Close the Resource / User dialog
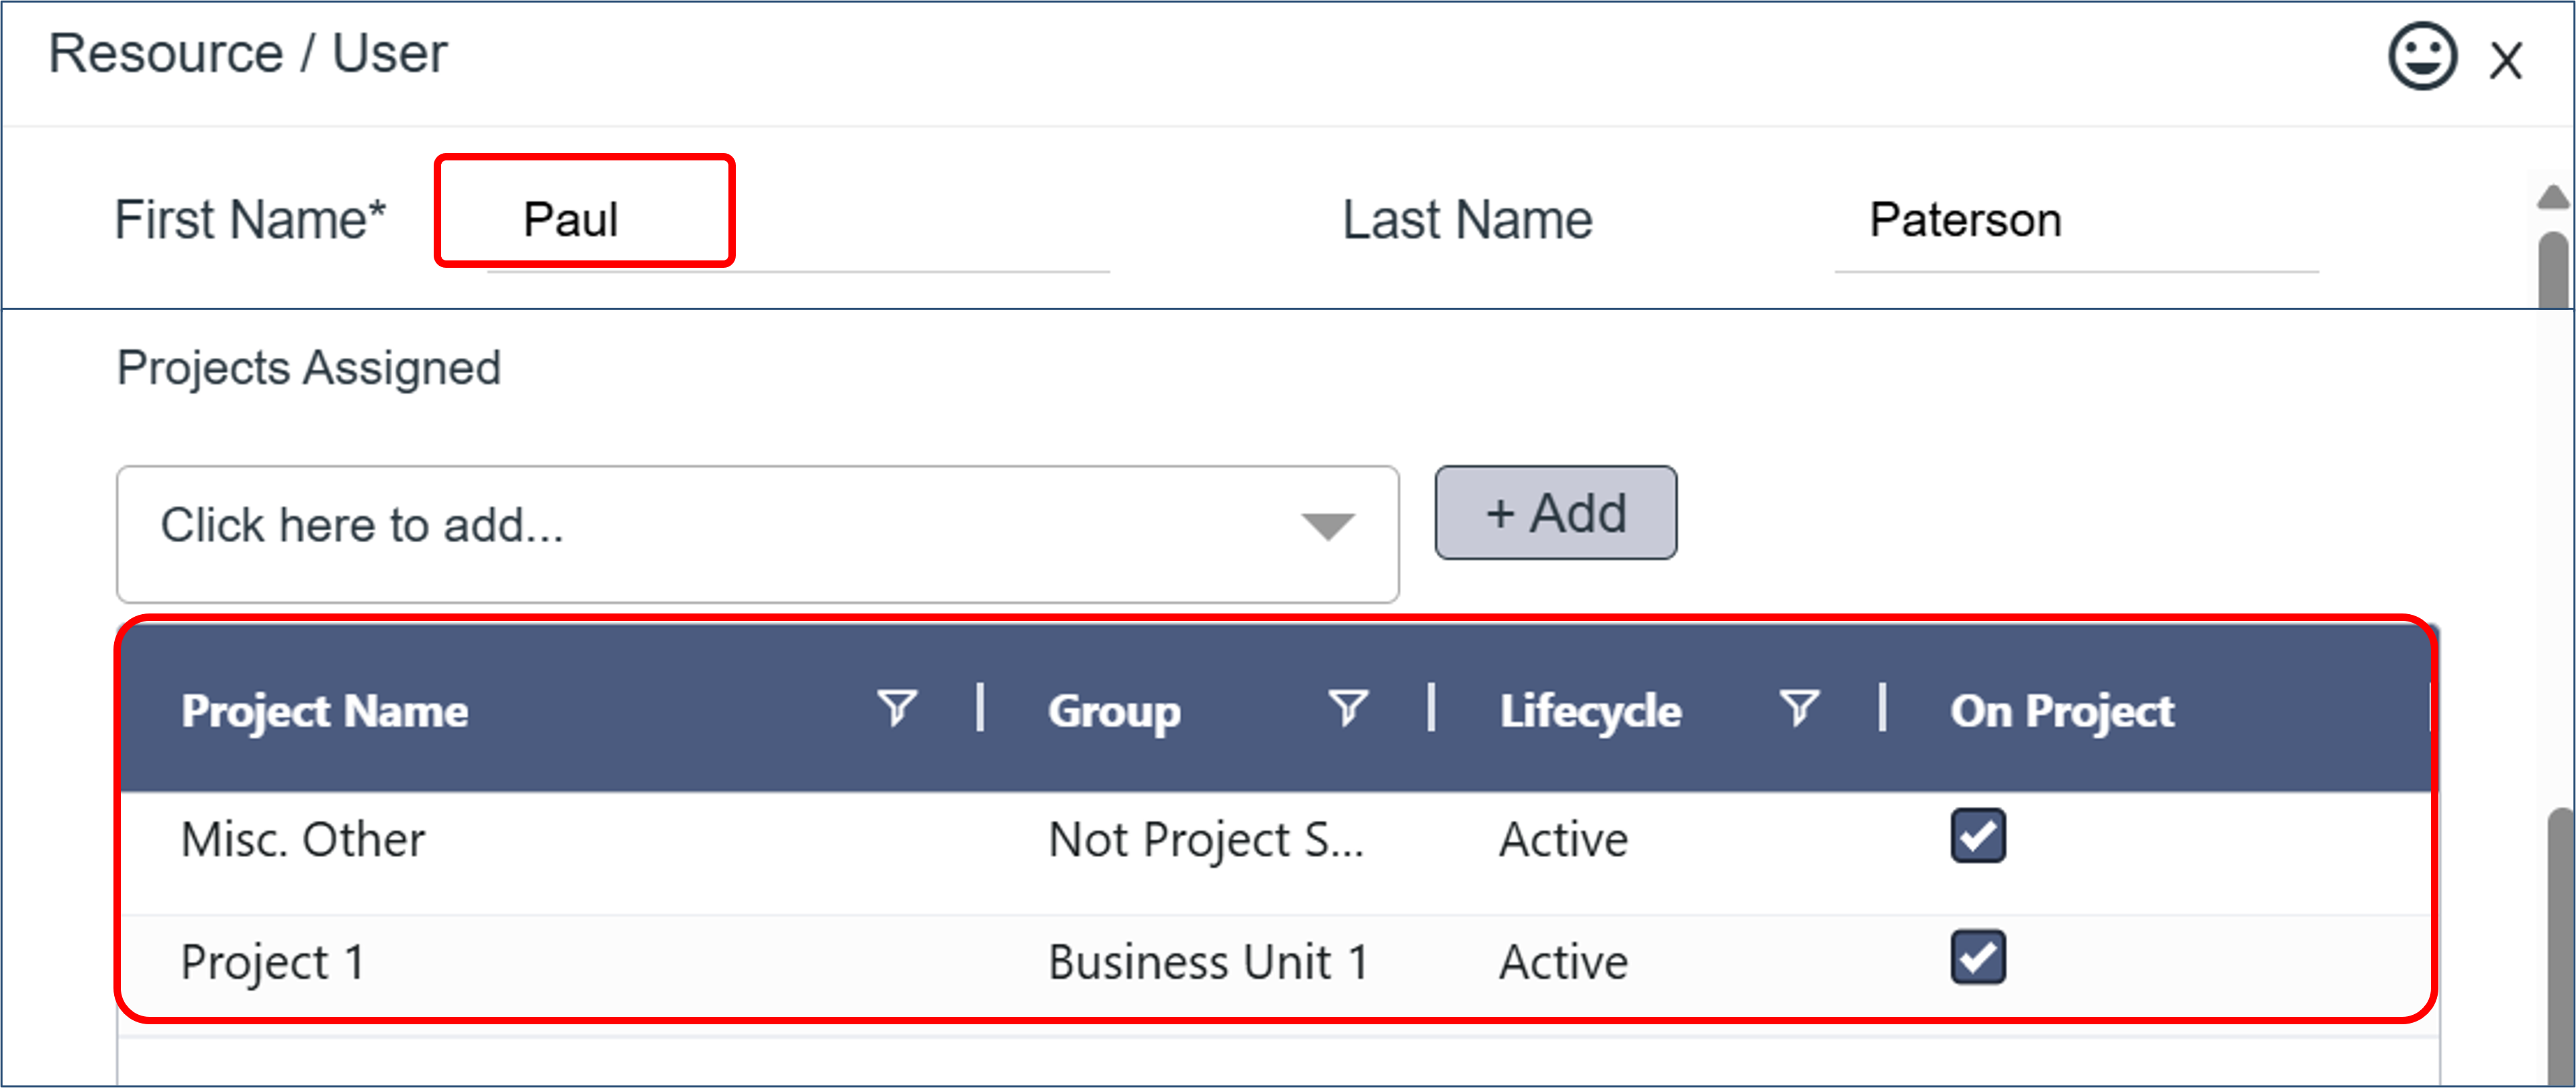The image size is (2576, 1088). (2505, 61)
